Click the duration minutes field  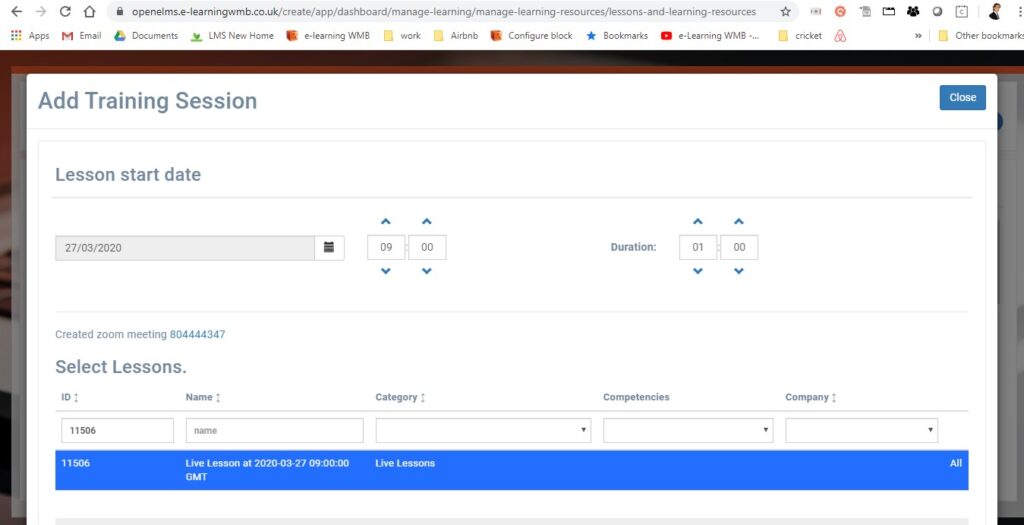pos(739,247)
